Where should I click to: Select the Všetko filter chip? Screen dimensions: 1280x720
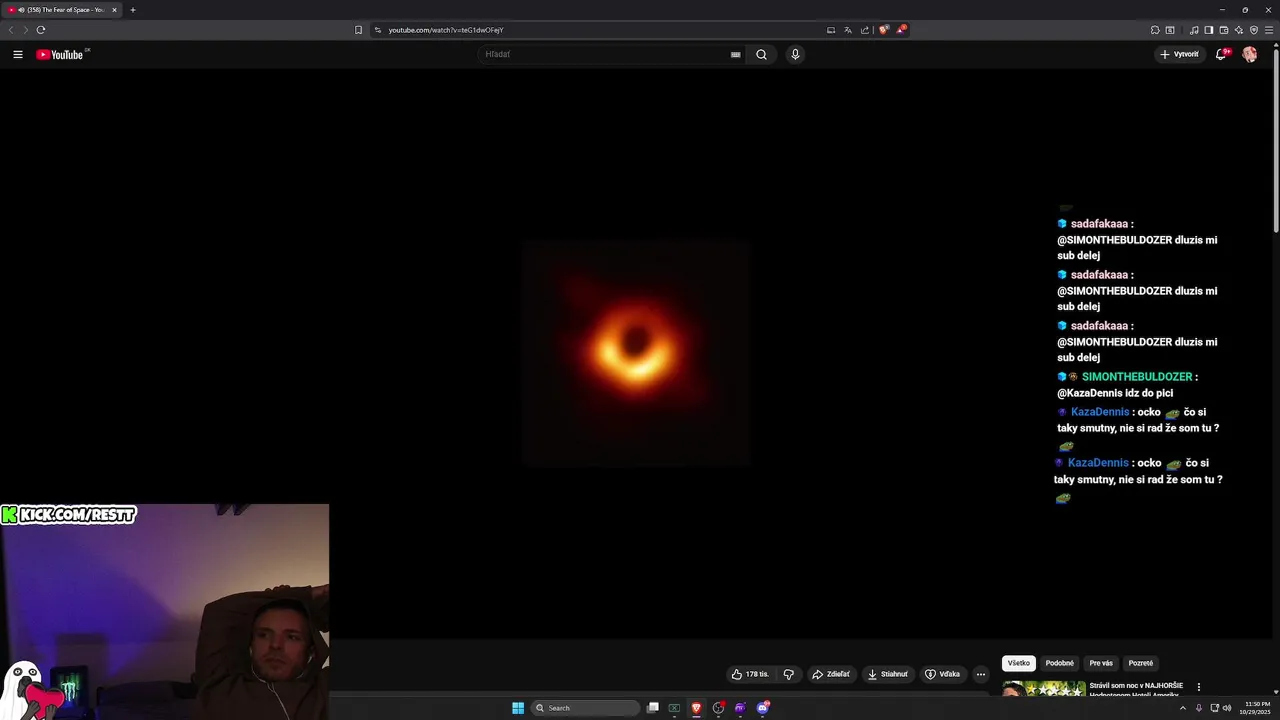[x=1019, y=663]
